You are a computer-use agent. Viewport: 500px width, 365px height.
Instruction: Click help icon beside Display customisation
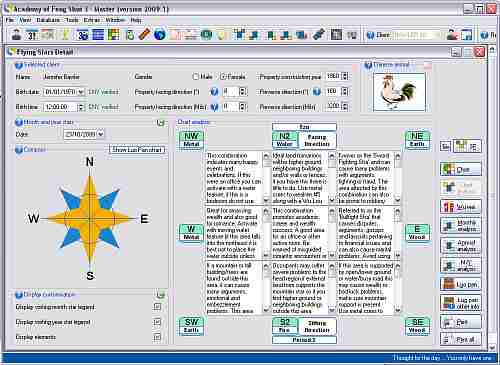tap(19, 295)
